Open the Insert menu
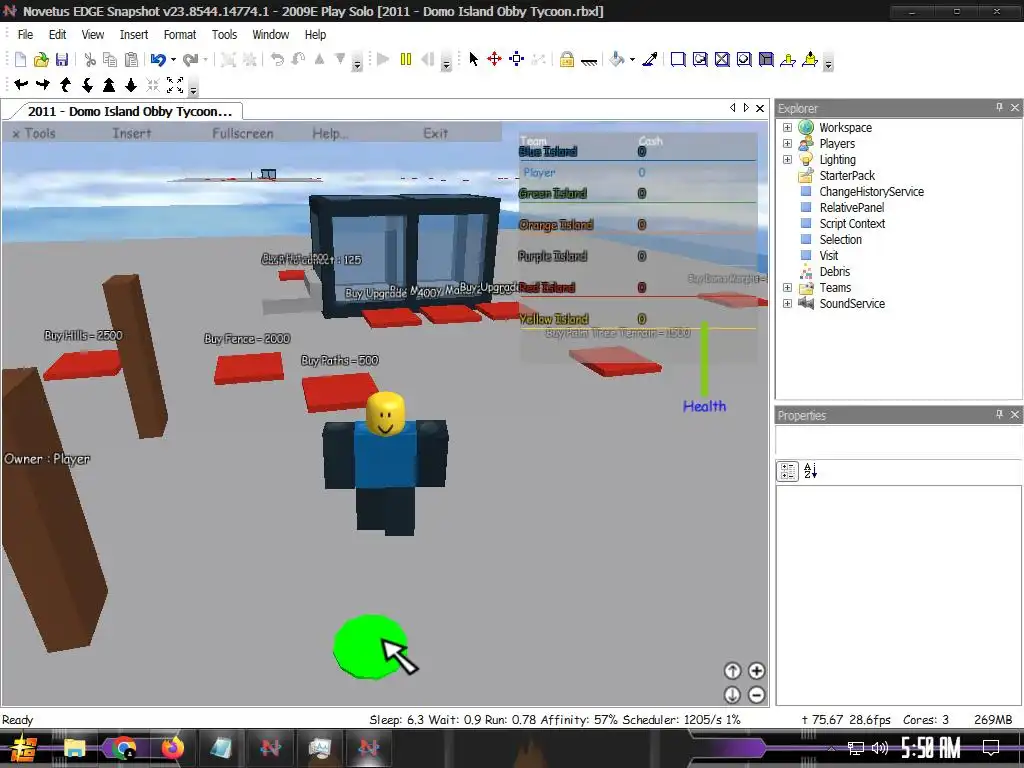Viewport: 1024px width, 768px height. click(134, 35)
